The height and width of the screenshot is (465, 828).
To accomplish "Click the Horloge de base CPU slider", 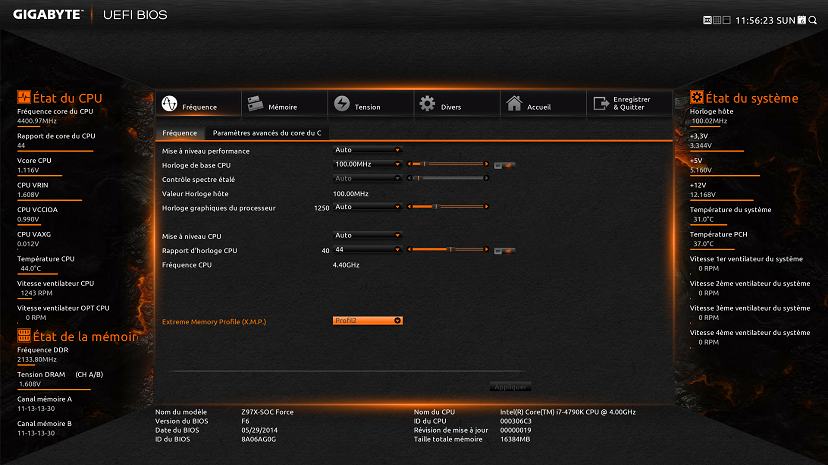I will (x=448, y=164).
